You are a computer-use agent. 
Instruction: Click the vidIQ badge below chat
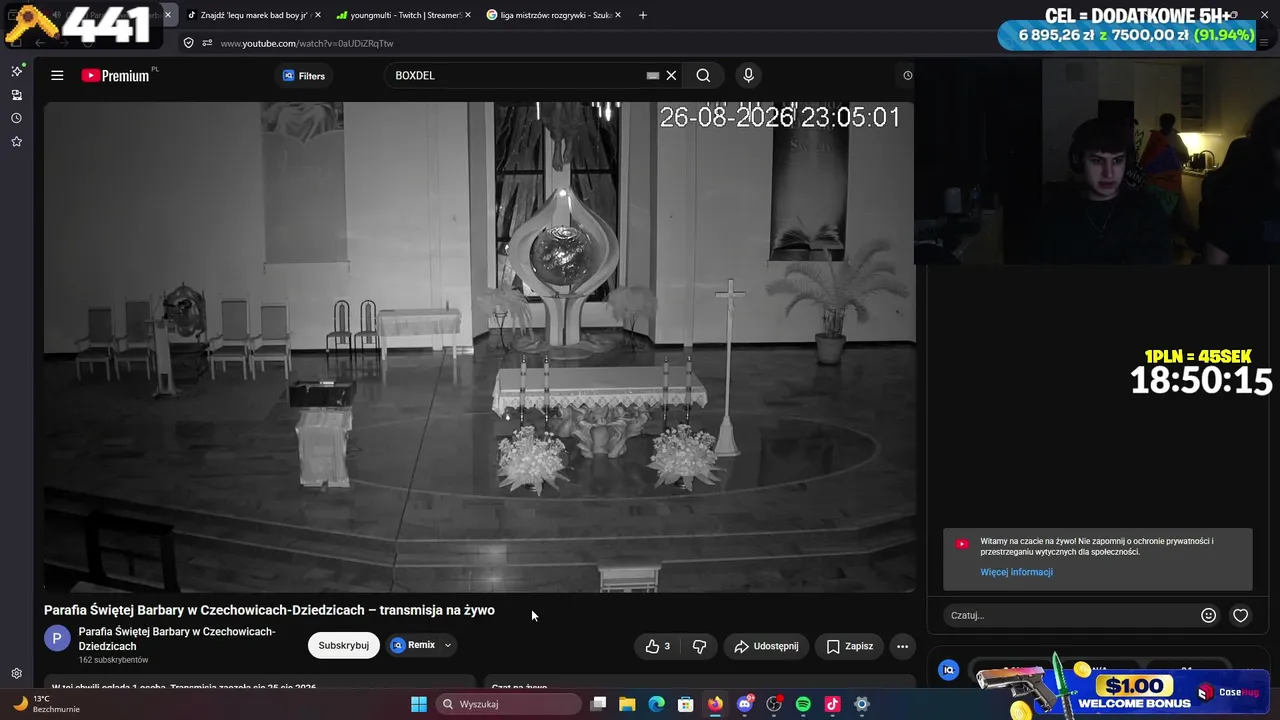949,670
